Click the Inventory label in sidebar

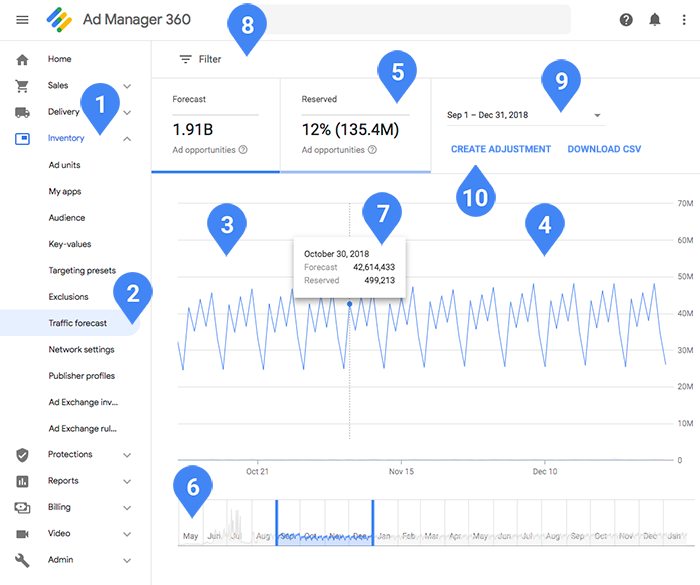[66, 138]
